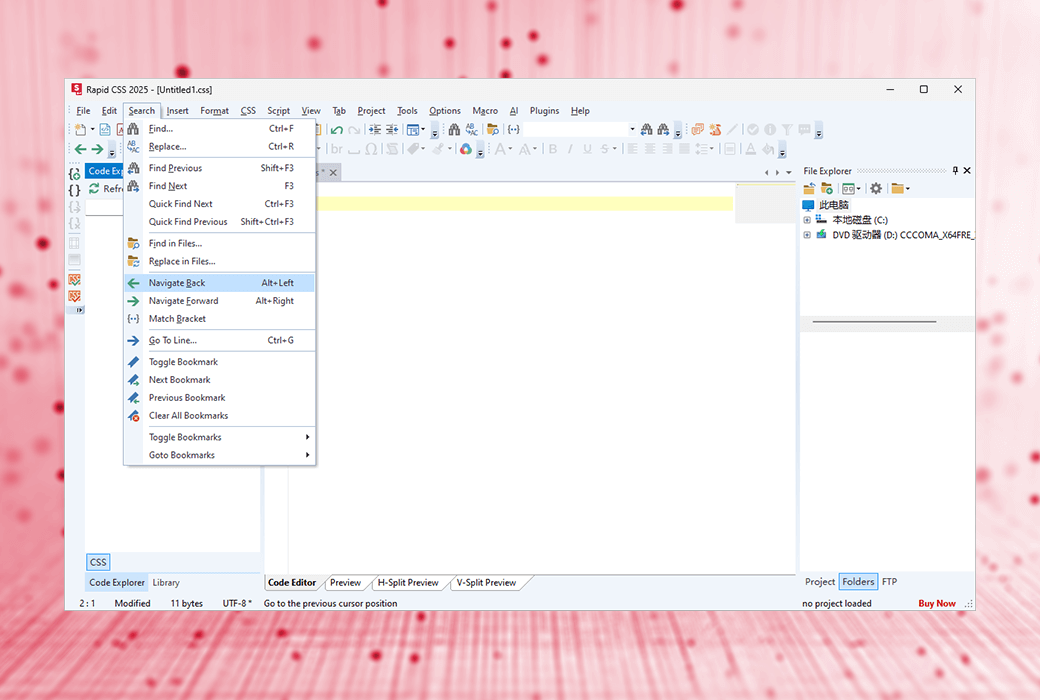This screenshot has height=700, width=1040.
Task: Select Navigate Back menu entry
Action: (220, 283)
